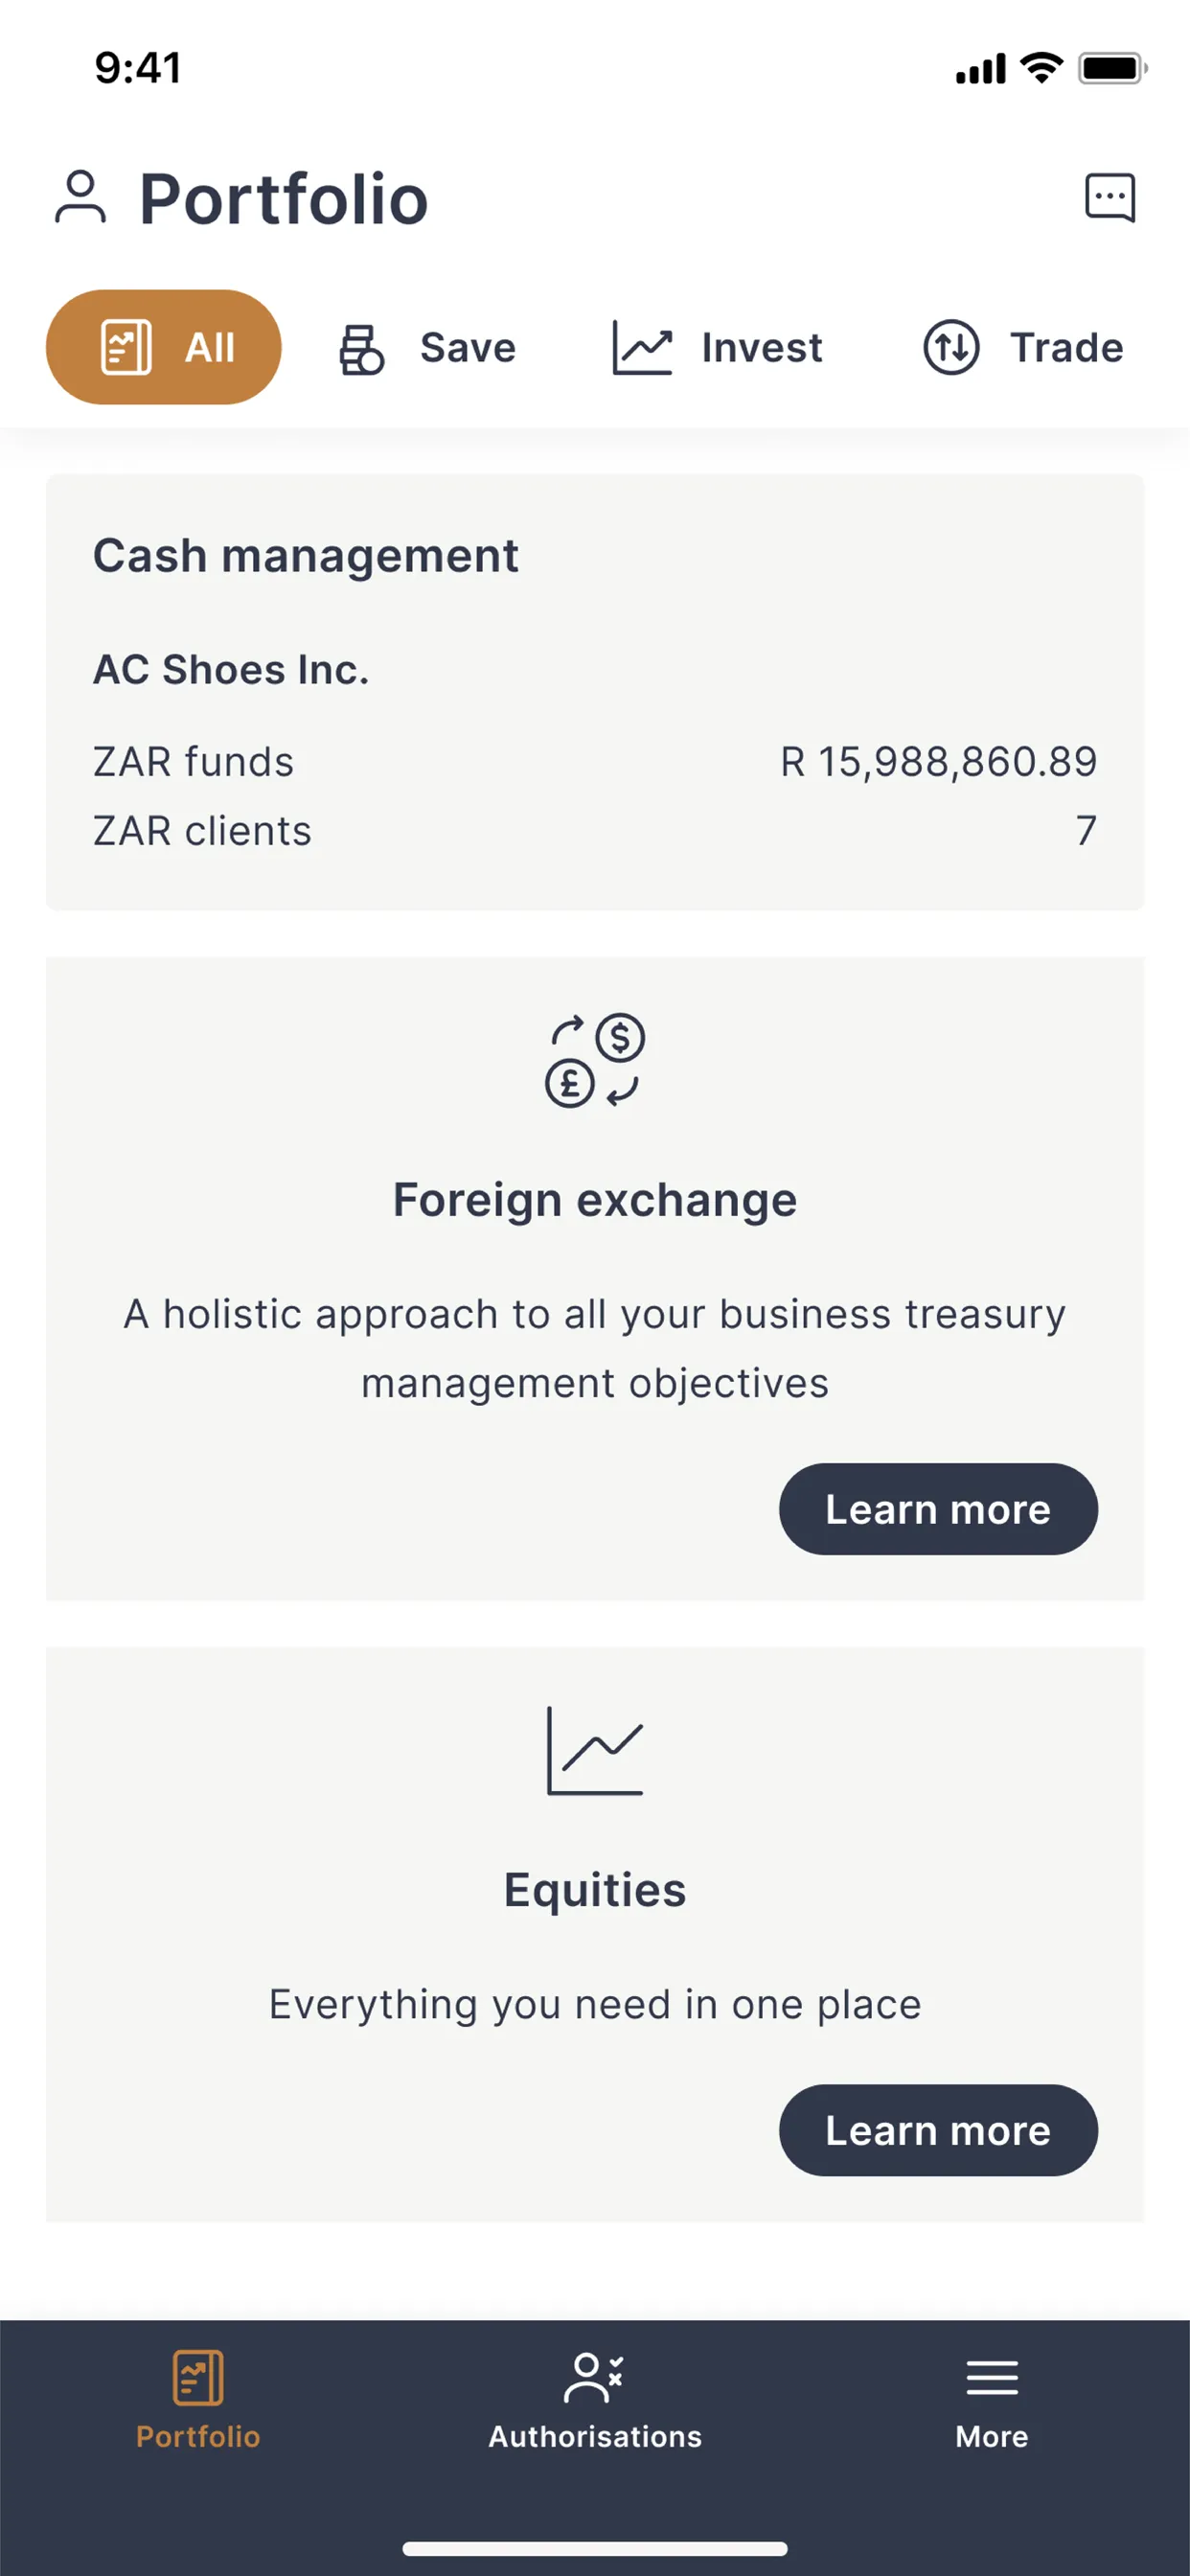The width and height of the screenshot is (1190, 2576).
Task: Open the Cash management card heading
Action: pyautogui.click(x=306, y=556)
